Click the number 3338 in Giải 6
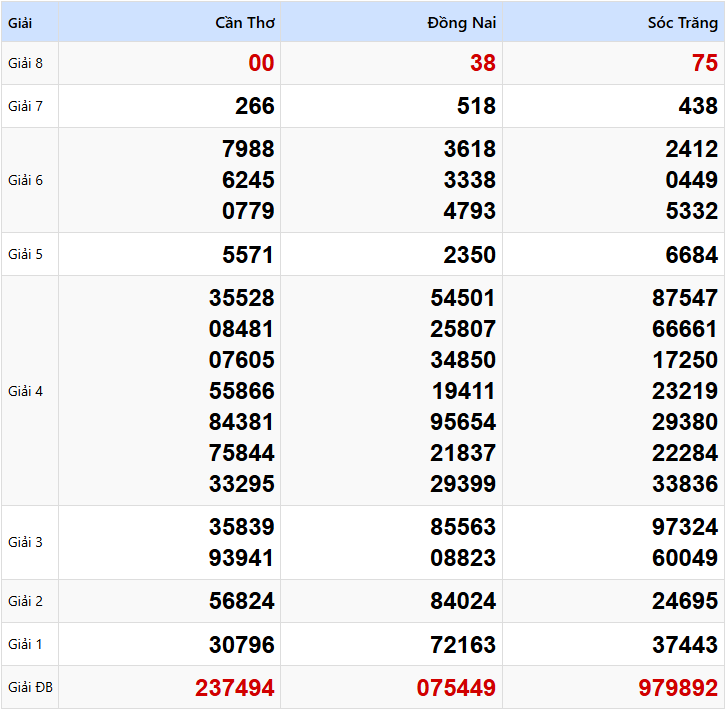This screenshot has width=726, height=710. coord(470,180)
